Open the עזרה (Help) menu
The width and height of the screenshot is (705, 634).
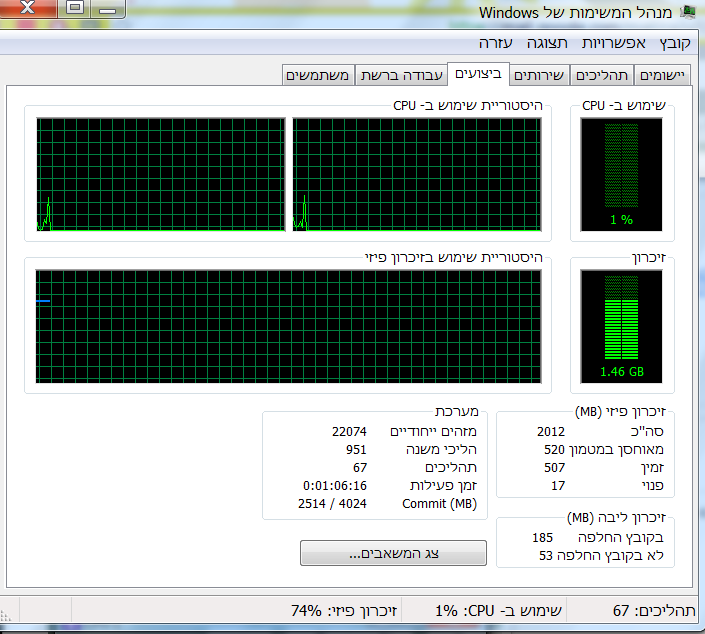(x=496, y=43)
